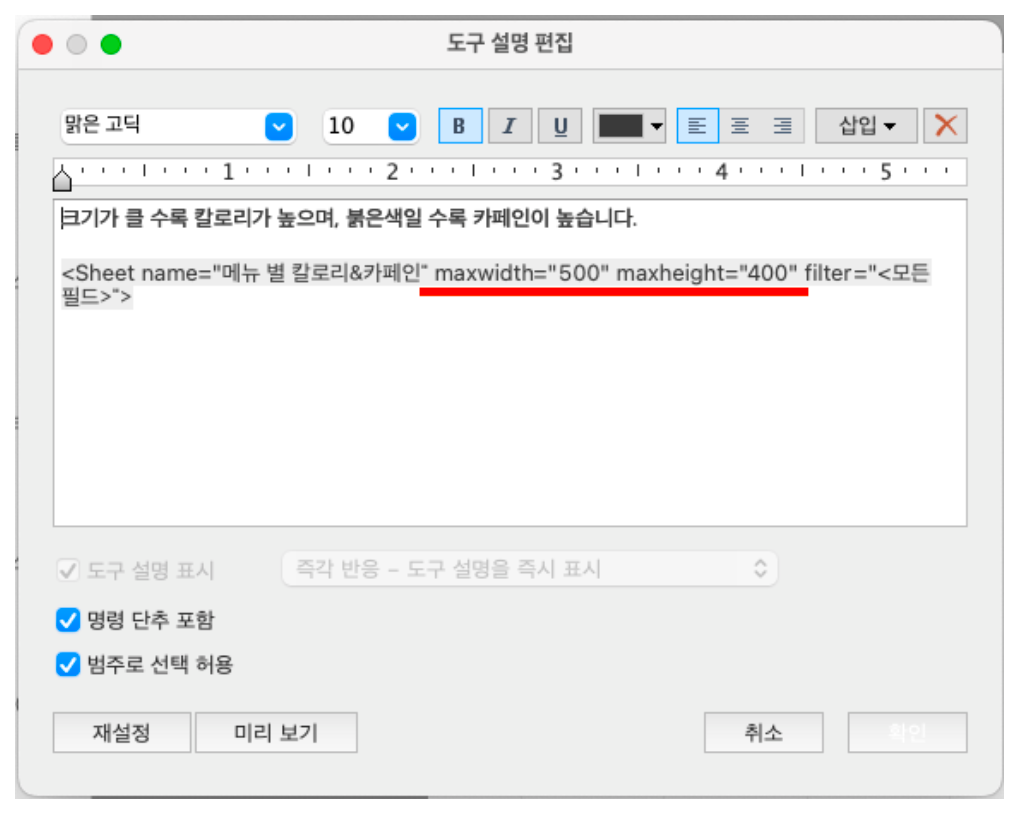Click the 재설정 reset button
This screenshot has width=1018, height=818.
point(121,732)
